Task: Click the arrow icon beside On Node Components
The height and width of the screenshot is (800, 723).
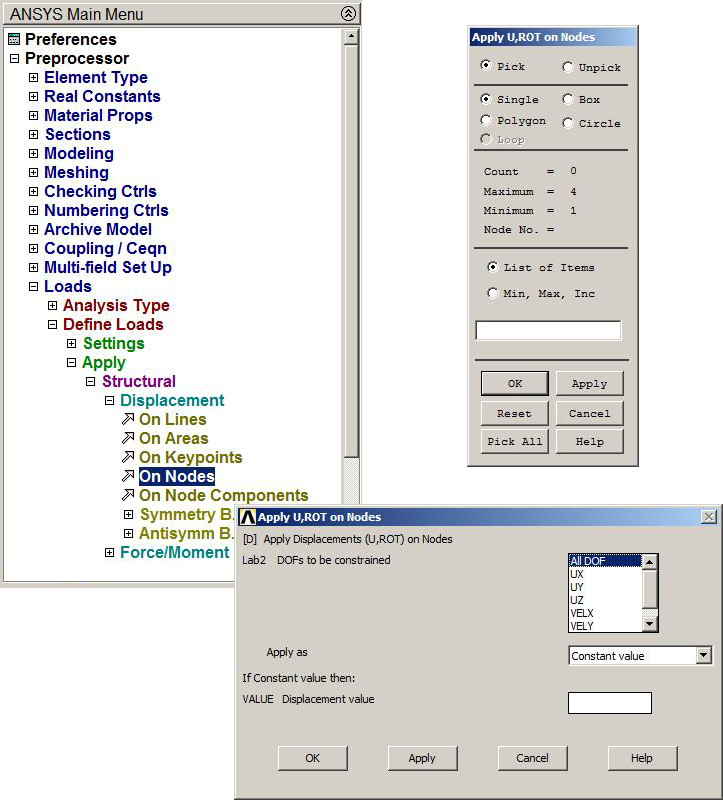Action: pyautogui.click(x=127, y=495)
